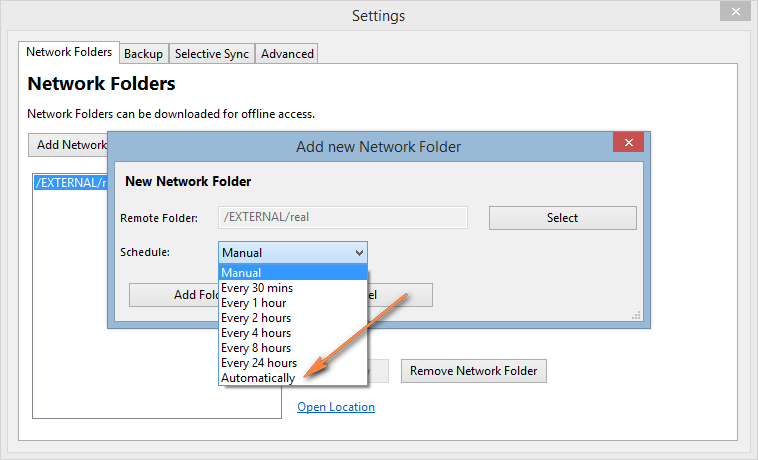This screenshot has height=460, width=759.
Task: Go to the Advanced settings tab
Action: [x=287, y=53]
